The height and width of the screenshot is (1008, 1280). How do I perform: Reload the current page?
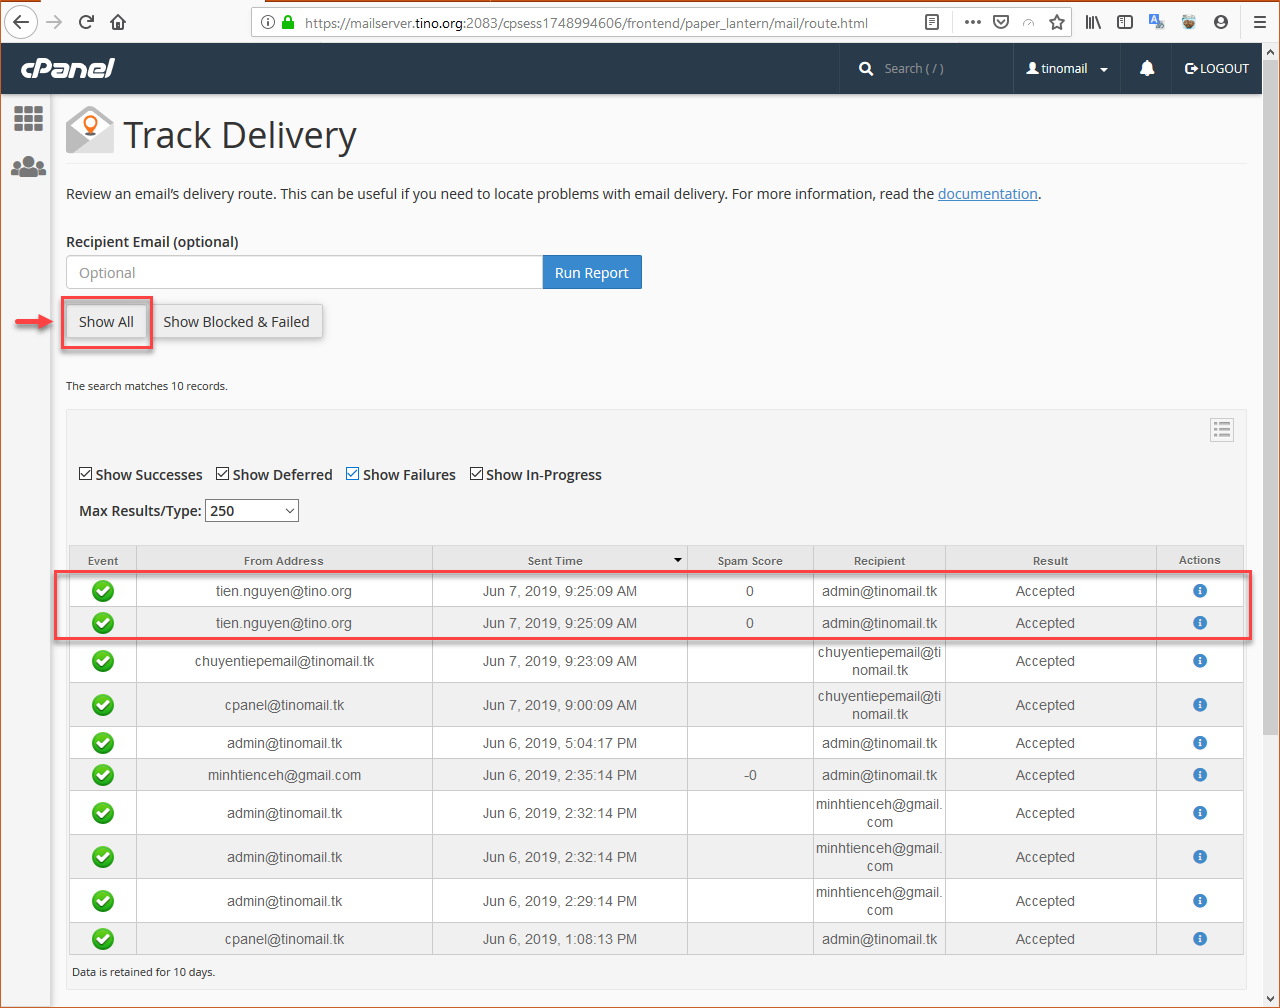pos(86,22)
